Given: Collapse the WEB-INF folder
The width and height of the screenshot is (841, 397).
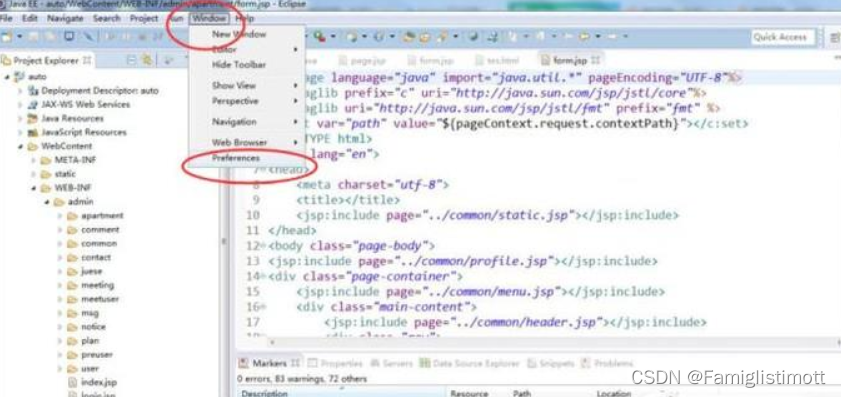Looking at the screenshot, I should pos(34,188).
